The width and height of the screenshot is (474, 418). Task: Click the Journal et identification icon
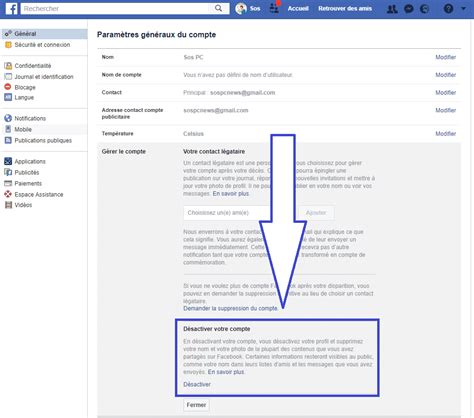(8, 77)
